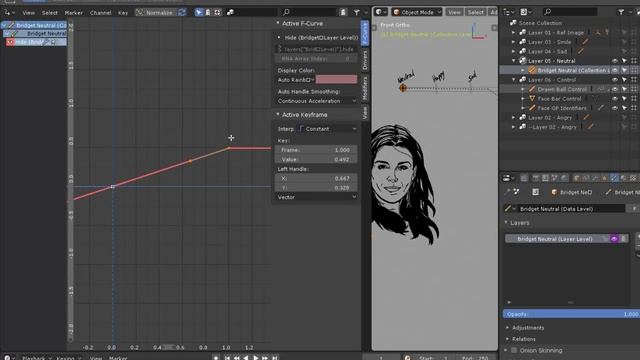Image resolution: width=640 pixels, height=360 pixels.
Task: Expand Layer 04 - Sad collection
Action: coord(513,51)
